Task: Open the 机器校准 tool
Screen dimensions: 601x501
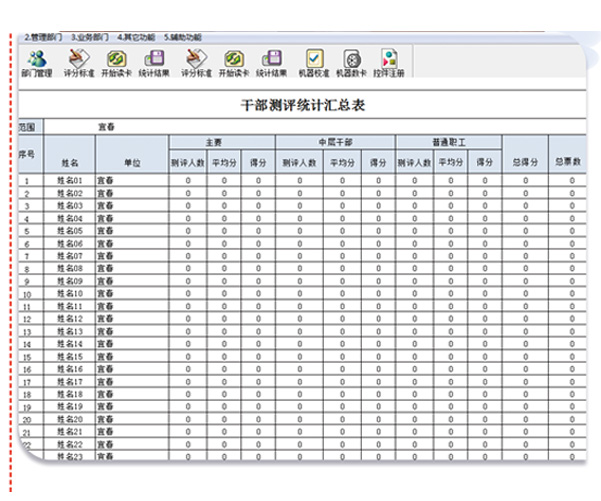Action: (x=313, y=62)
